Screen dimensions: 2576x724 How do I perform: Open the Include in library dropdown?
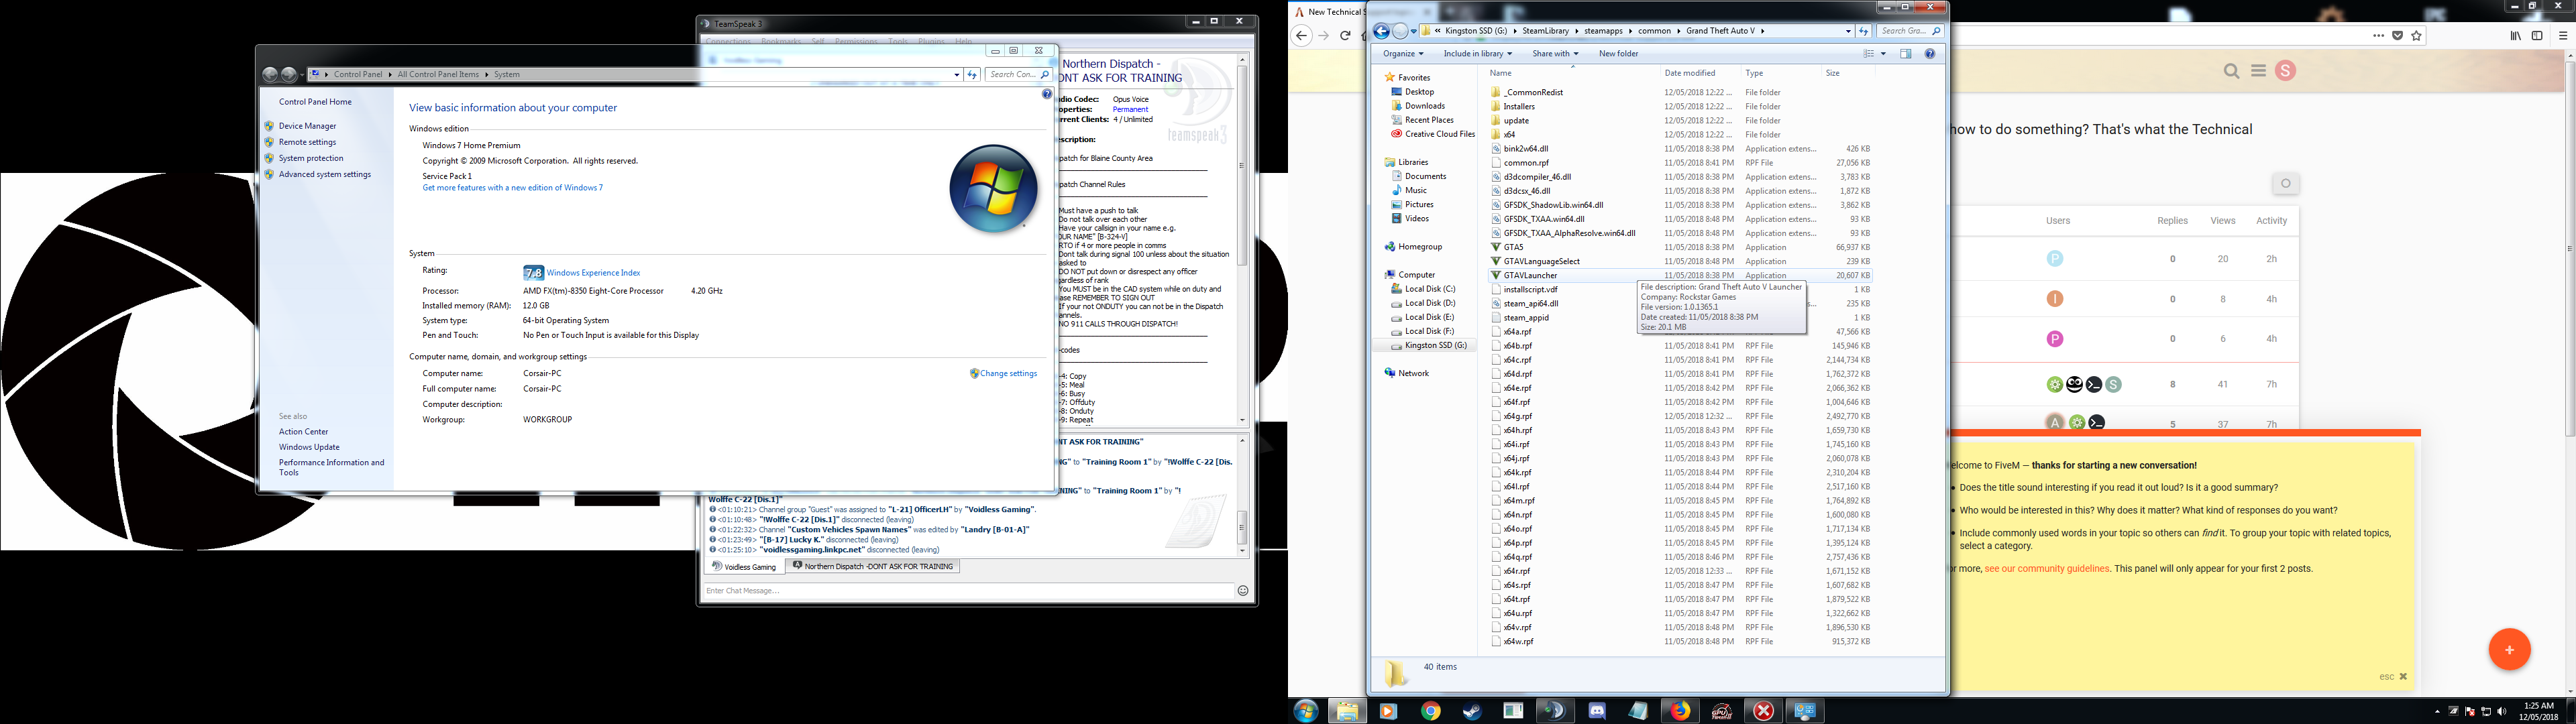pos(1477,54)
